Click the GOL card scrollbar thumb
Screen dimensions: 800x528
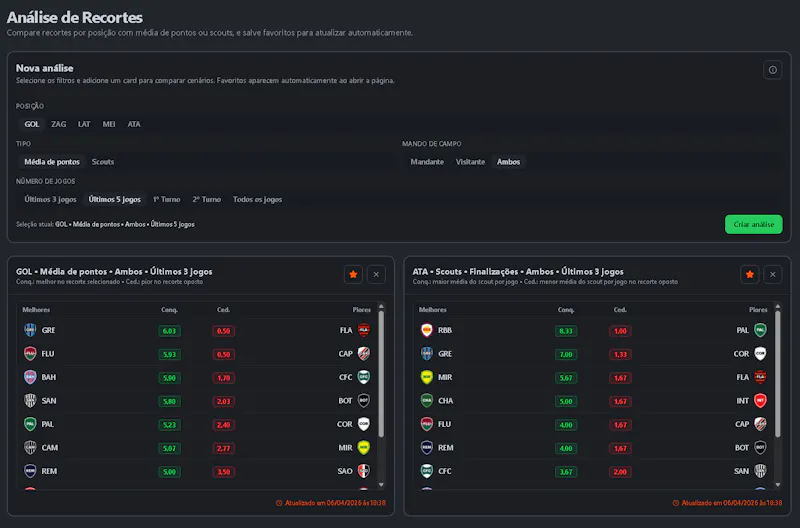381,373
